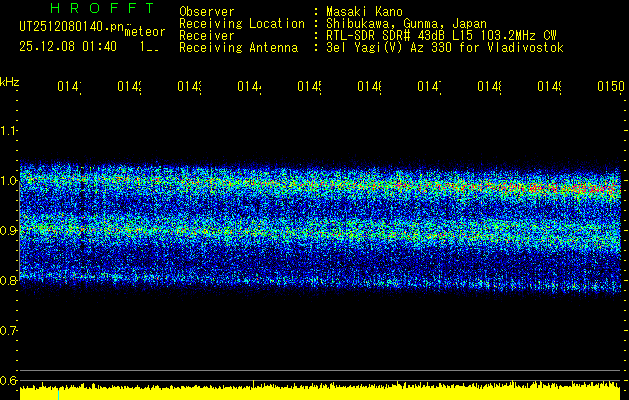Click the cyan tick in yellow strip

point(59,395)
